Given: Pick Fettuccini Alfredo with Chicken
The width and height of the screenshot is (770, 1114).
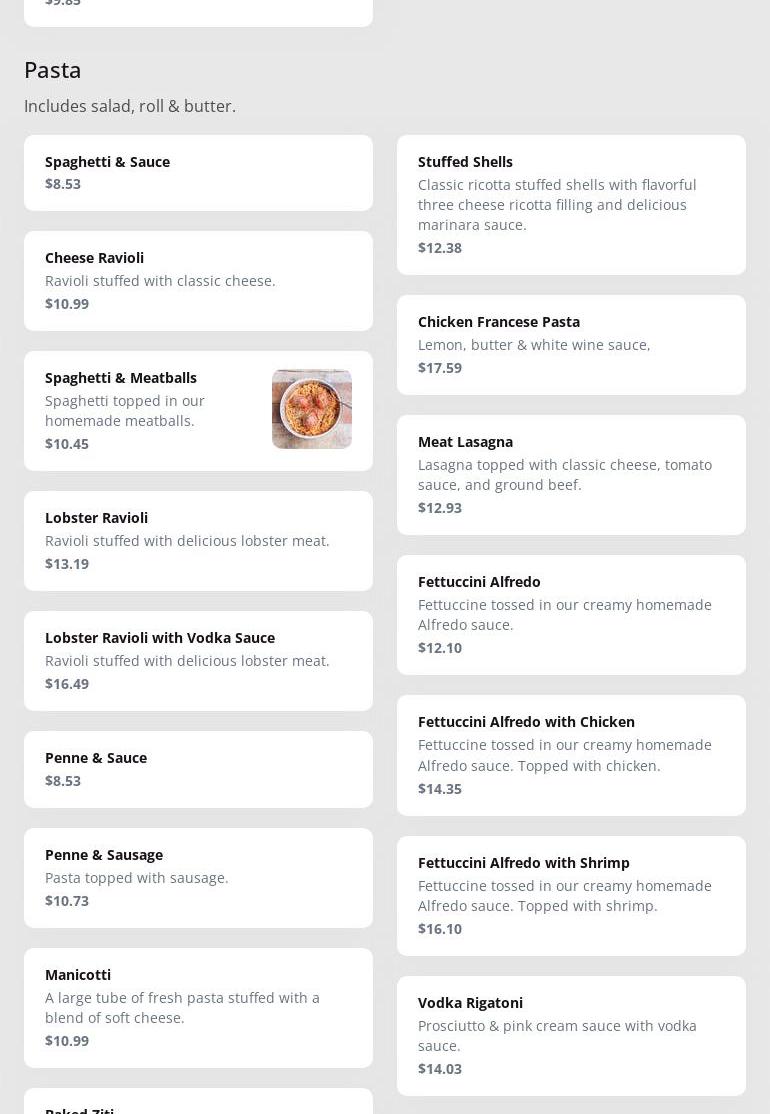Looking at the screenshot, I should point(571,755).
